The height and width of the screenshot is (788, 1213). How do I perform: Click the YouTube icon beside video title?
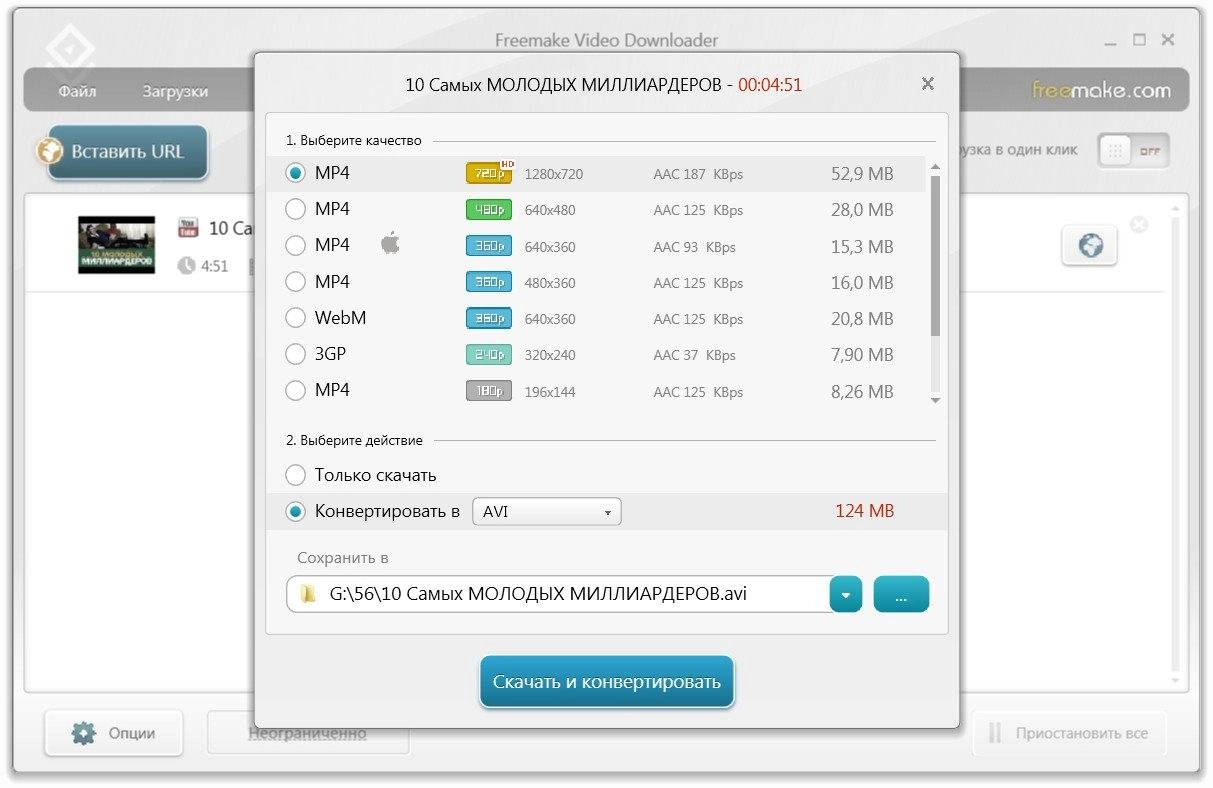coord(188,228)
